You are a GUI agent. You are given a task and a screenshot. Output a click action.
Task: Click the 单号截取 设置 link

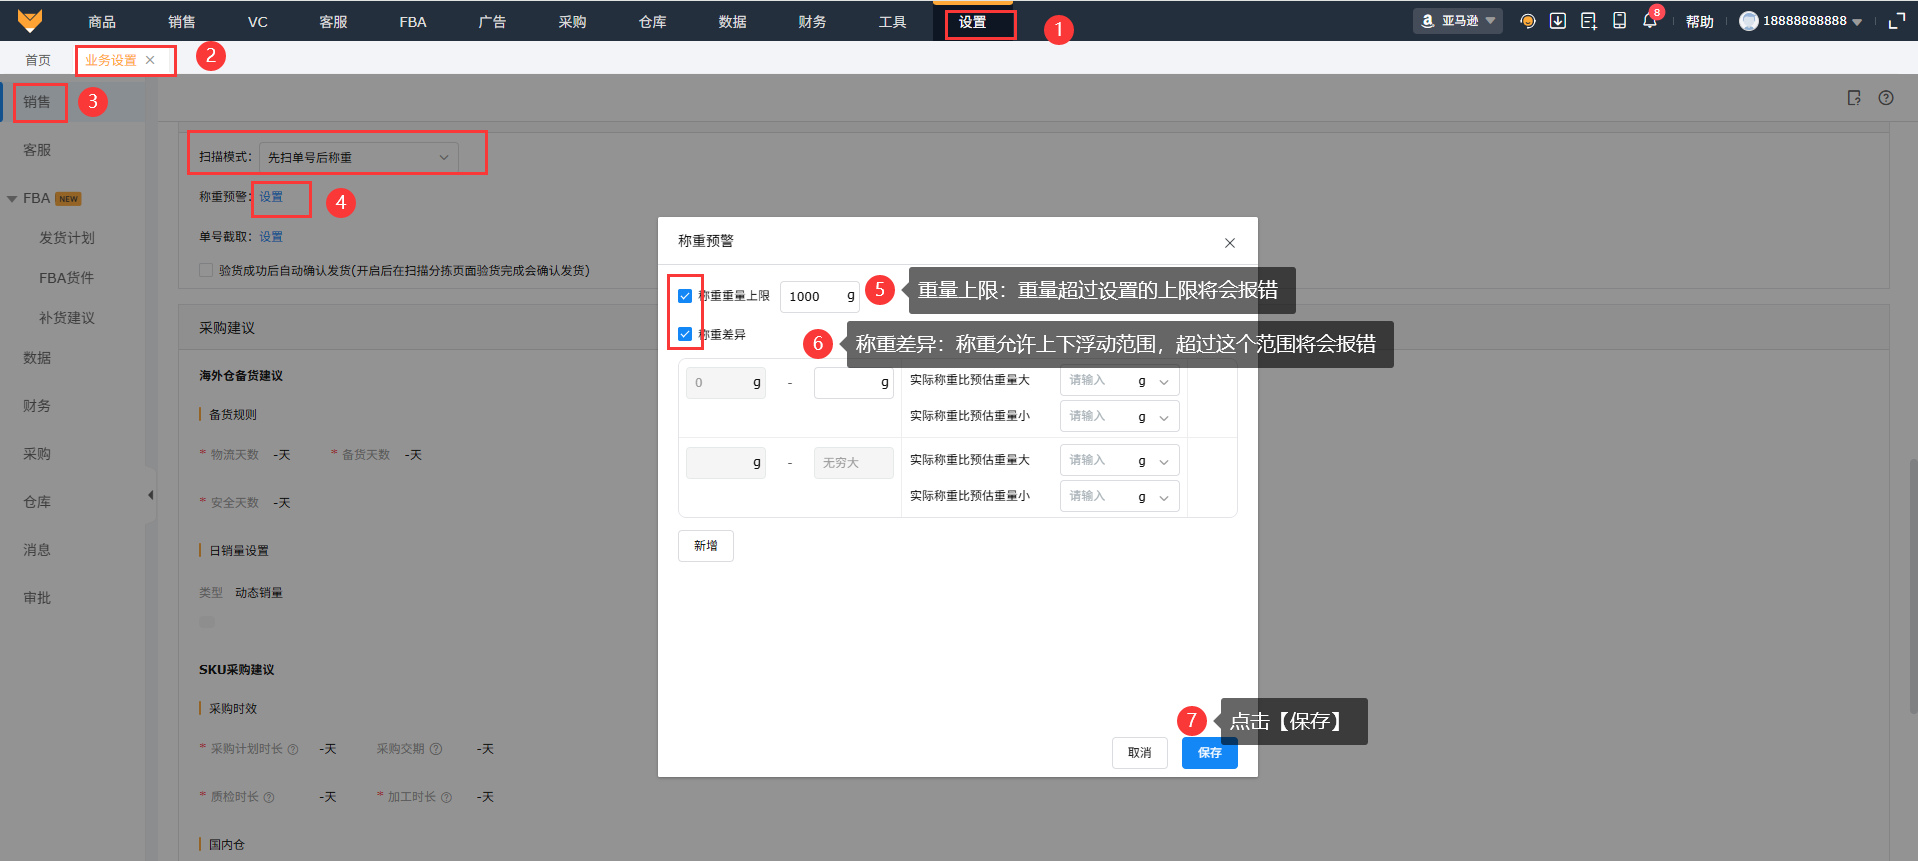tap(271, 237)
